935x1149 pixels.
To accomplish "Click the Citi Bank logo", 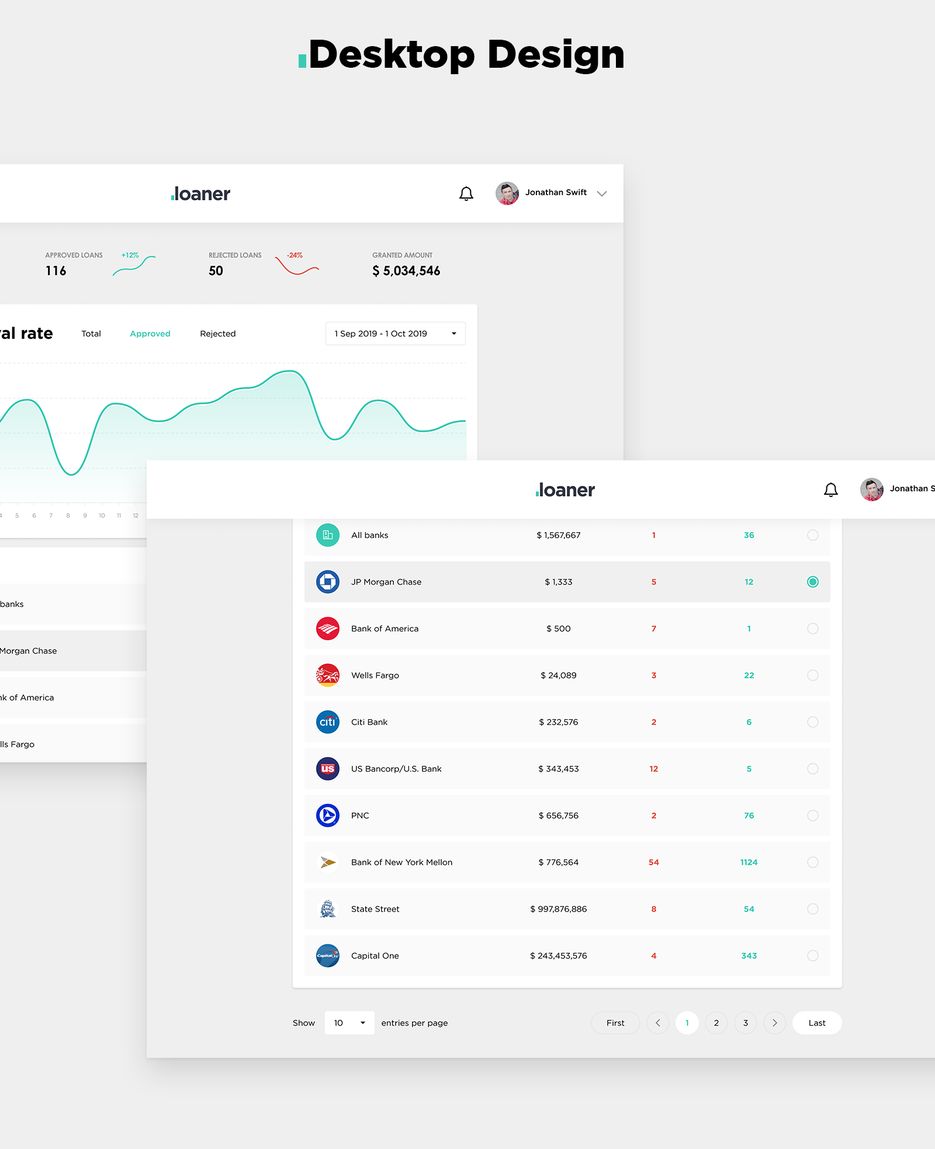I will (x=328, y=722).
